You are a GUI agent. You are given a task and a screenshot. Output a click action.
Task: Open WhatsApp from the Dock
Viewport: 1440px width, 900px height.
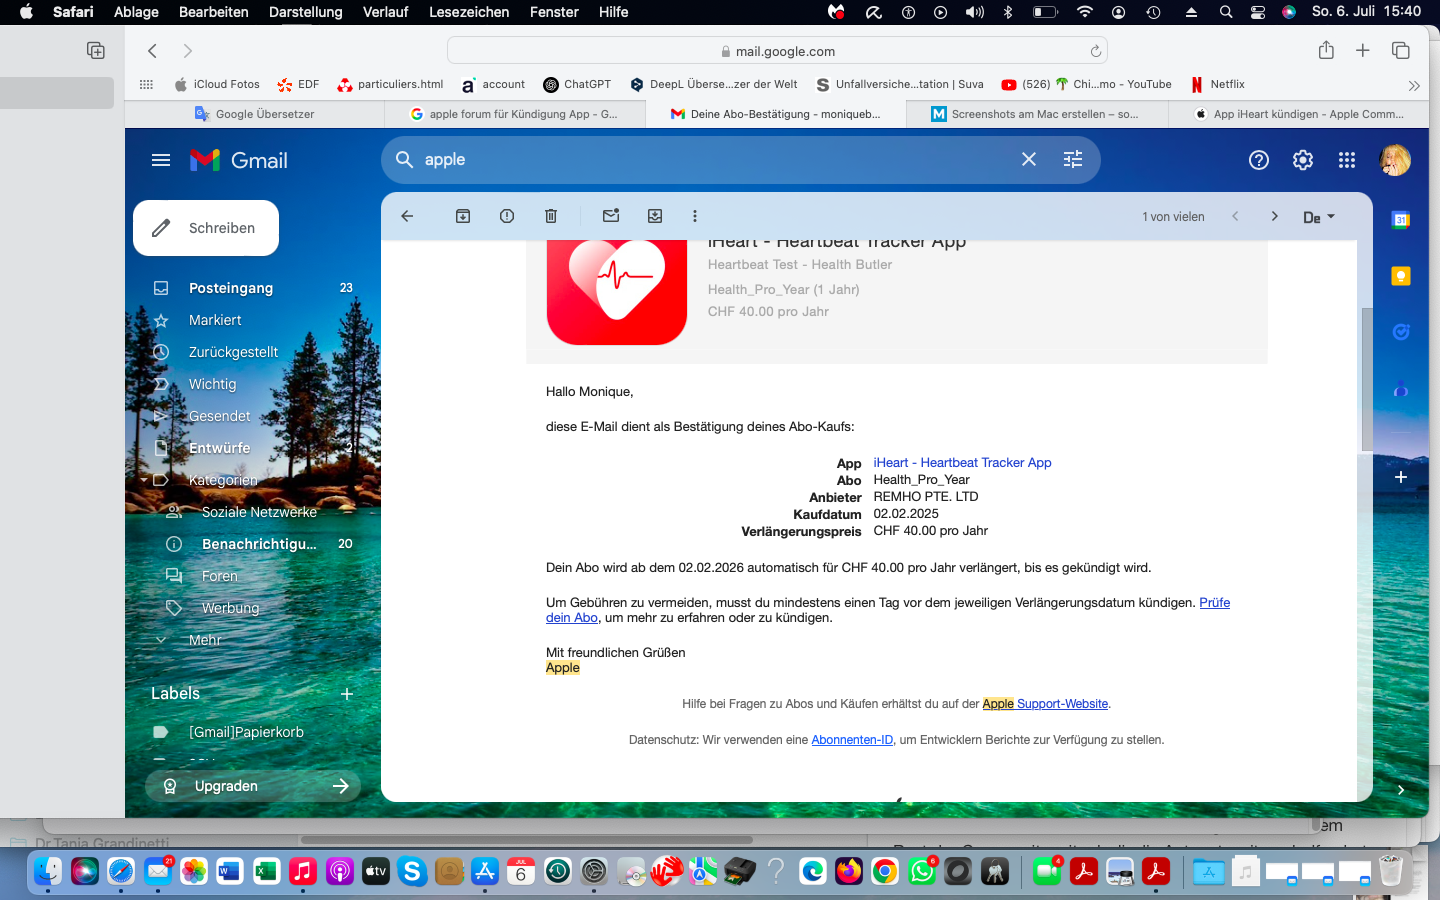tap(921, 872)
